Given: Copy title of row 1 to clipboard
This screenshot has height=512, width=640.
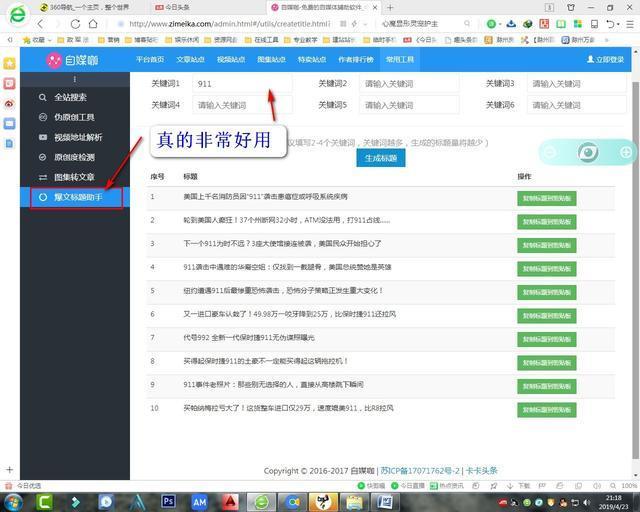Looking at the screenshot, I should click(x=546, y=197).
